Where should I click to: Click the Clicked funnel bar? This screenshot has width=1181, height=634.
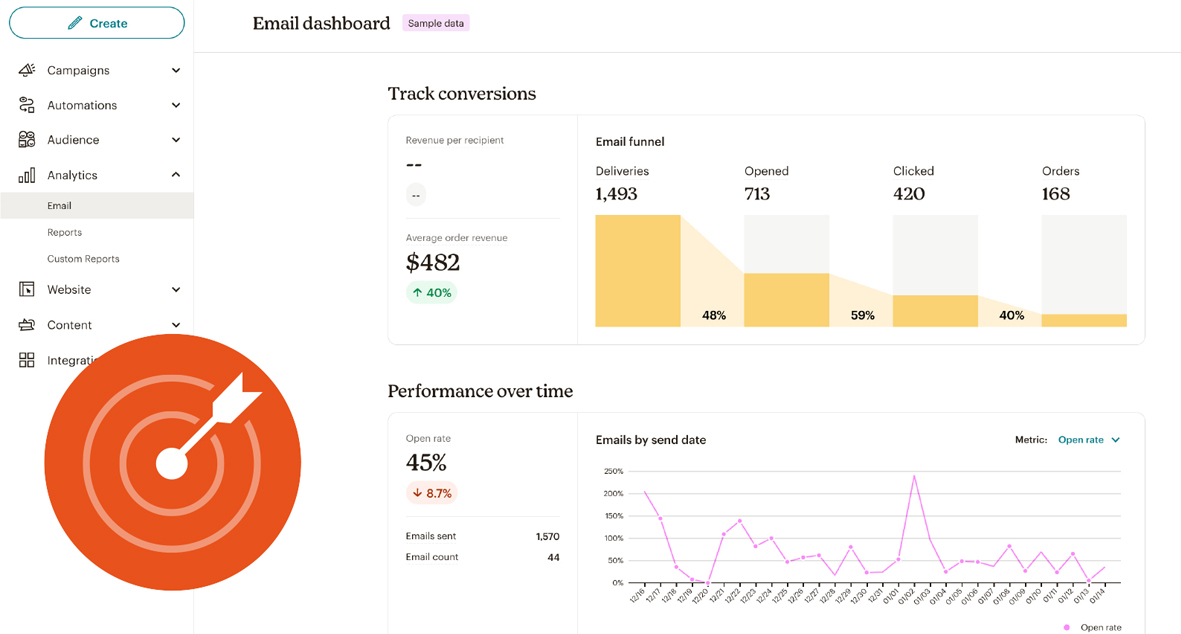coord(935,311)
